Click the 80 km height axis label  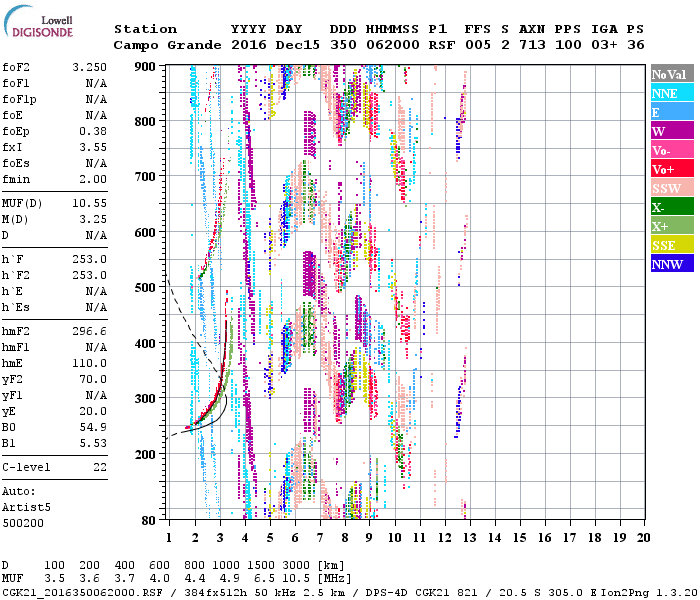[149, 520]
